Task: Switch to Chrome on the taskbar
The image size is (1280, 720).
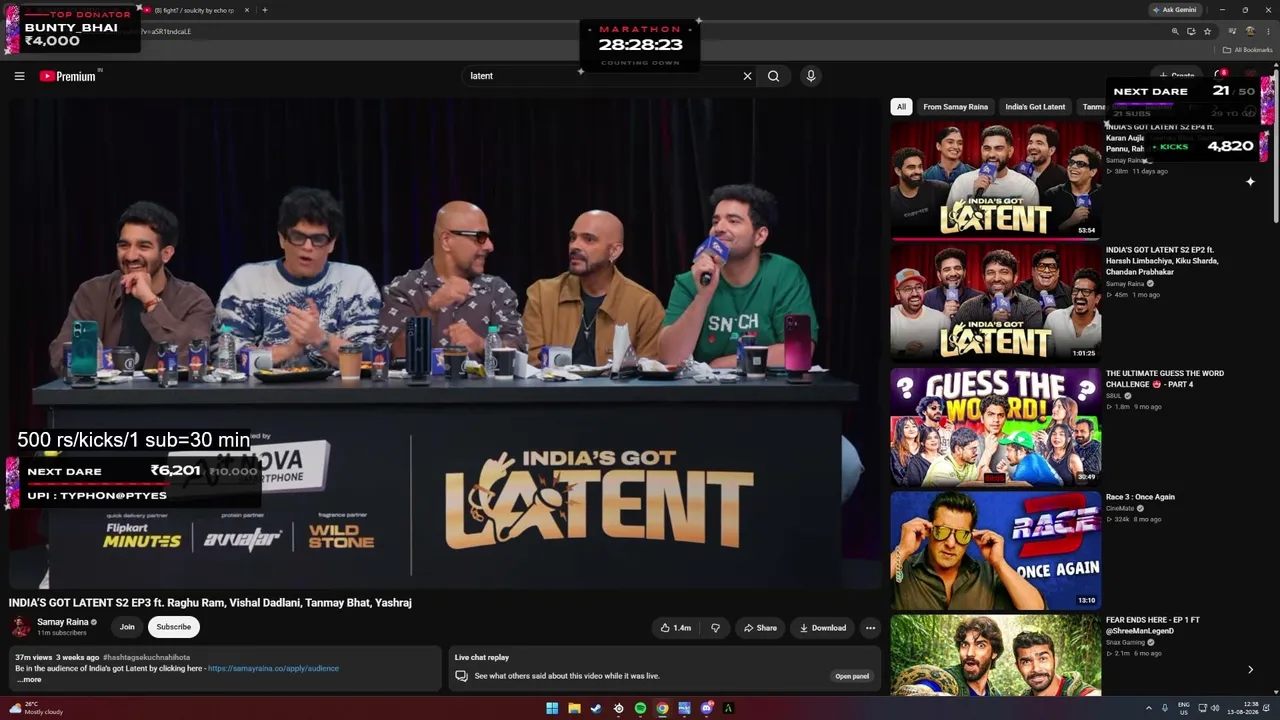Action: (x=662, y=709)
